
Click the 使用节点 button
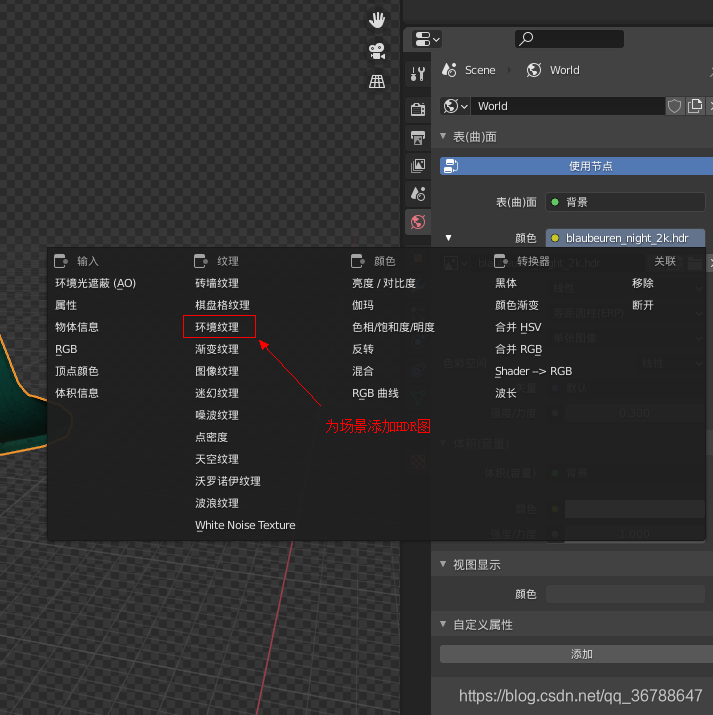pos(576,166)
